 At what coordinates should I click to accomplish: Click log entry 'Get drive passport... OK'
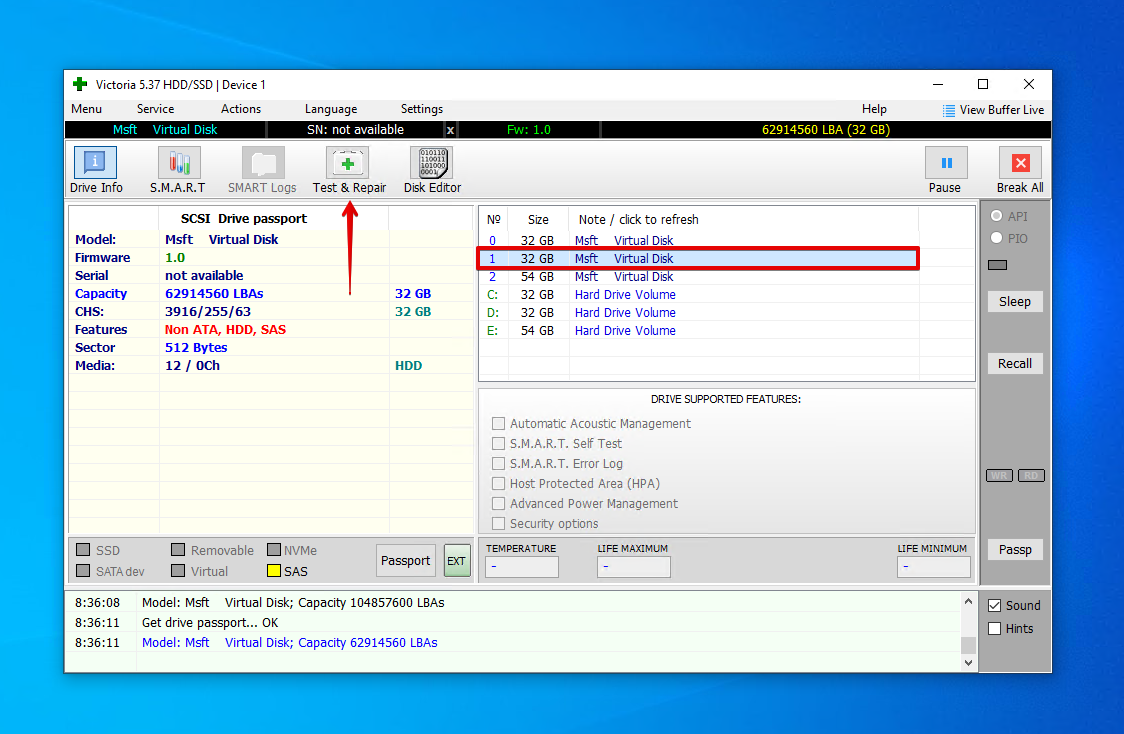click(x=210, y=623)
